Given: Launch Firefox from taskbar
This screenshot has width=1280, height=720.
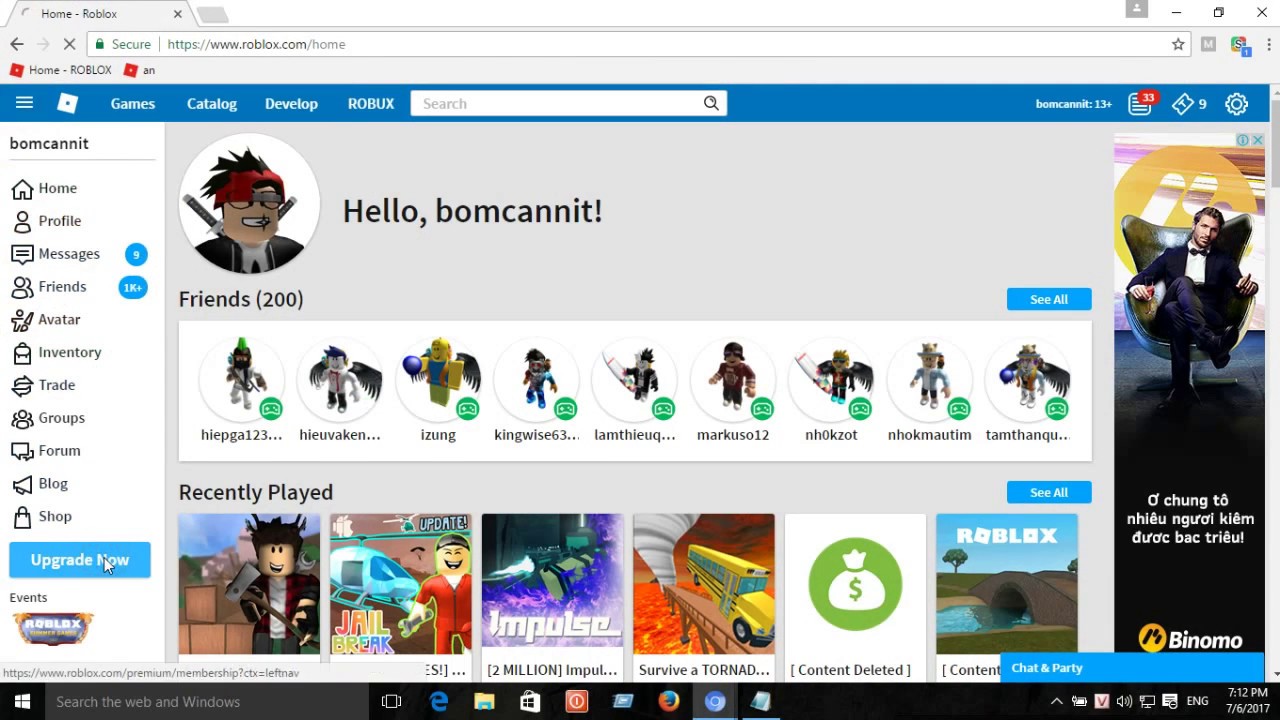Looking at the screenshot, I should (669, 702).
